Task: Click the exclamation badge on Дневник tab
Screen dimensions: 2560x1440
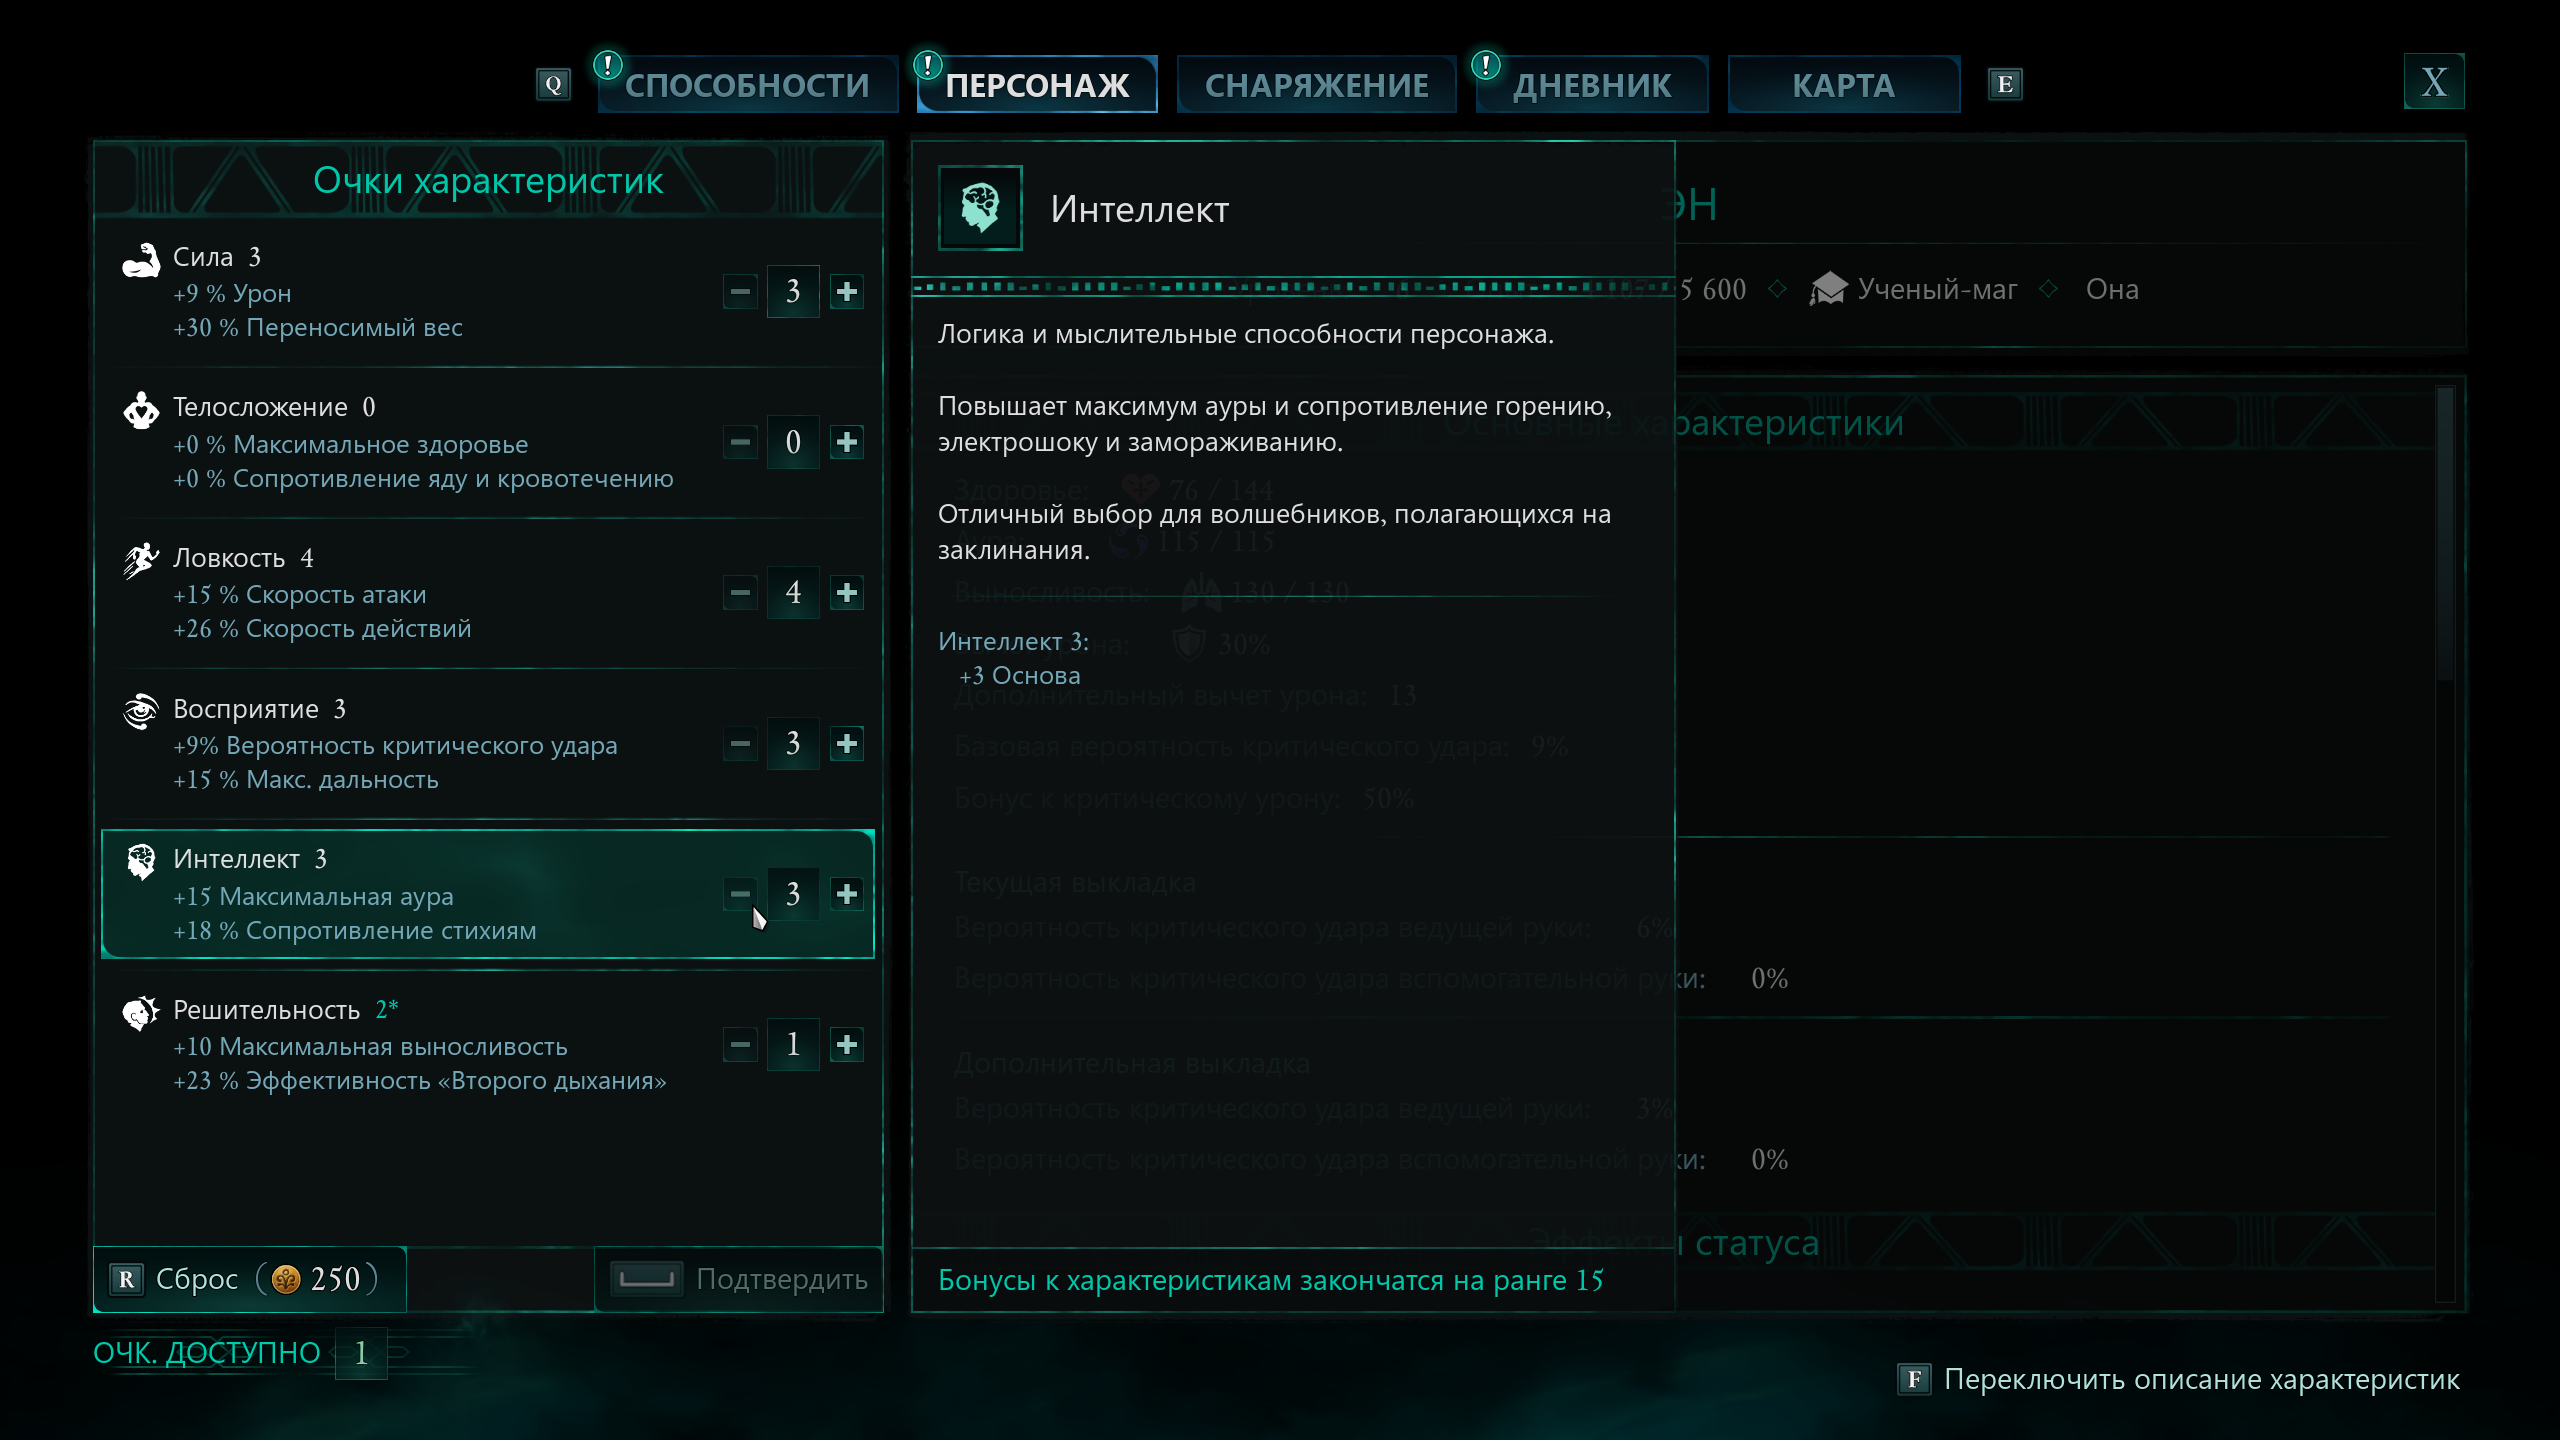Action: [x=1486, y=65]
